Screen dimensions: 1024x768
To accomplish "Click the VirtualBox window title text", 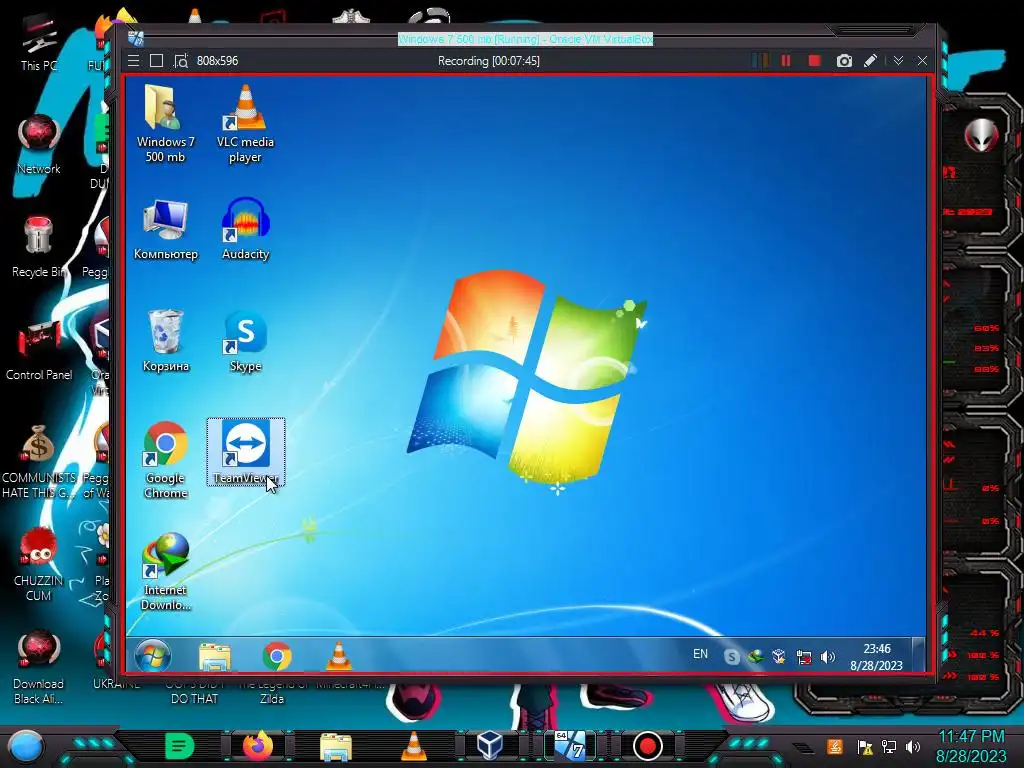I will [525, 39].
